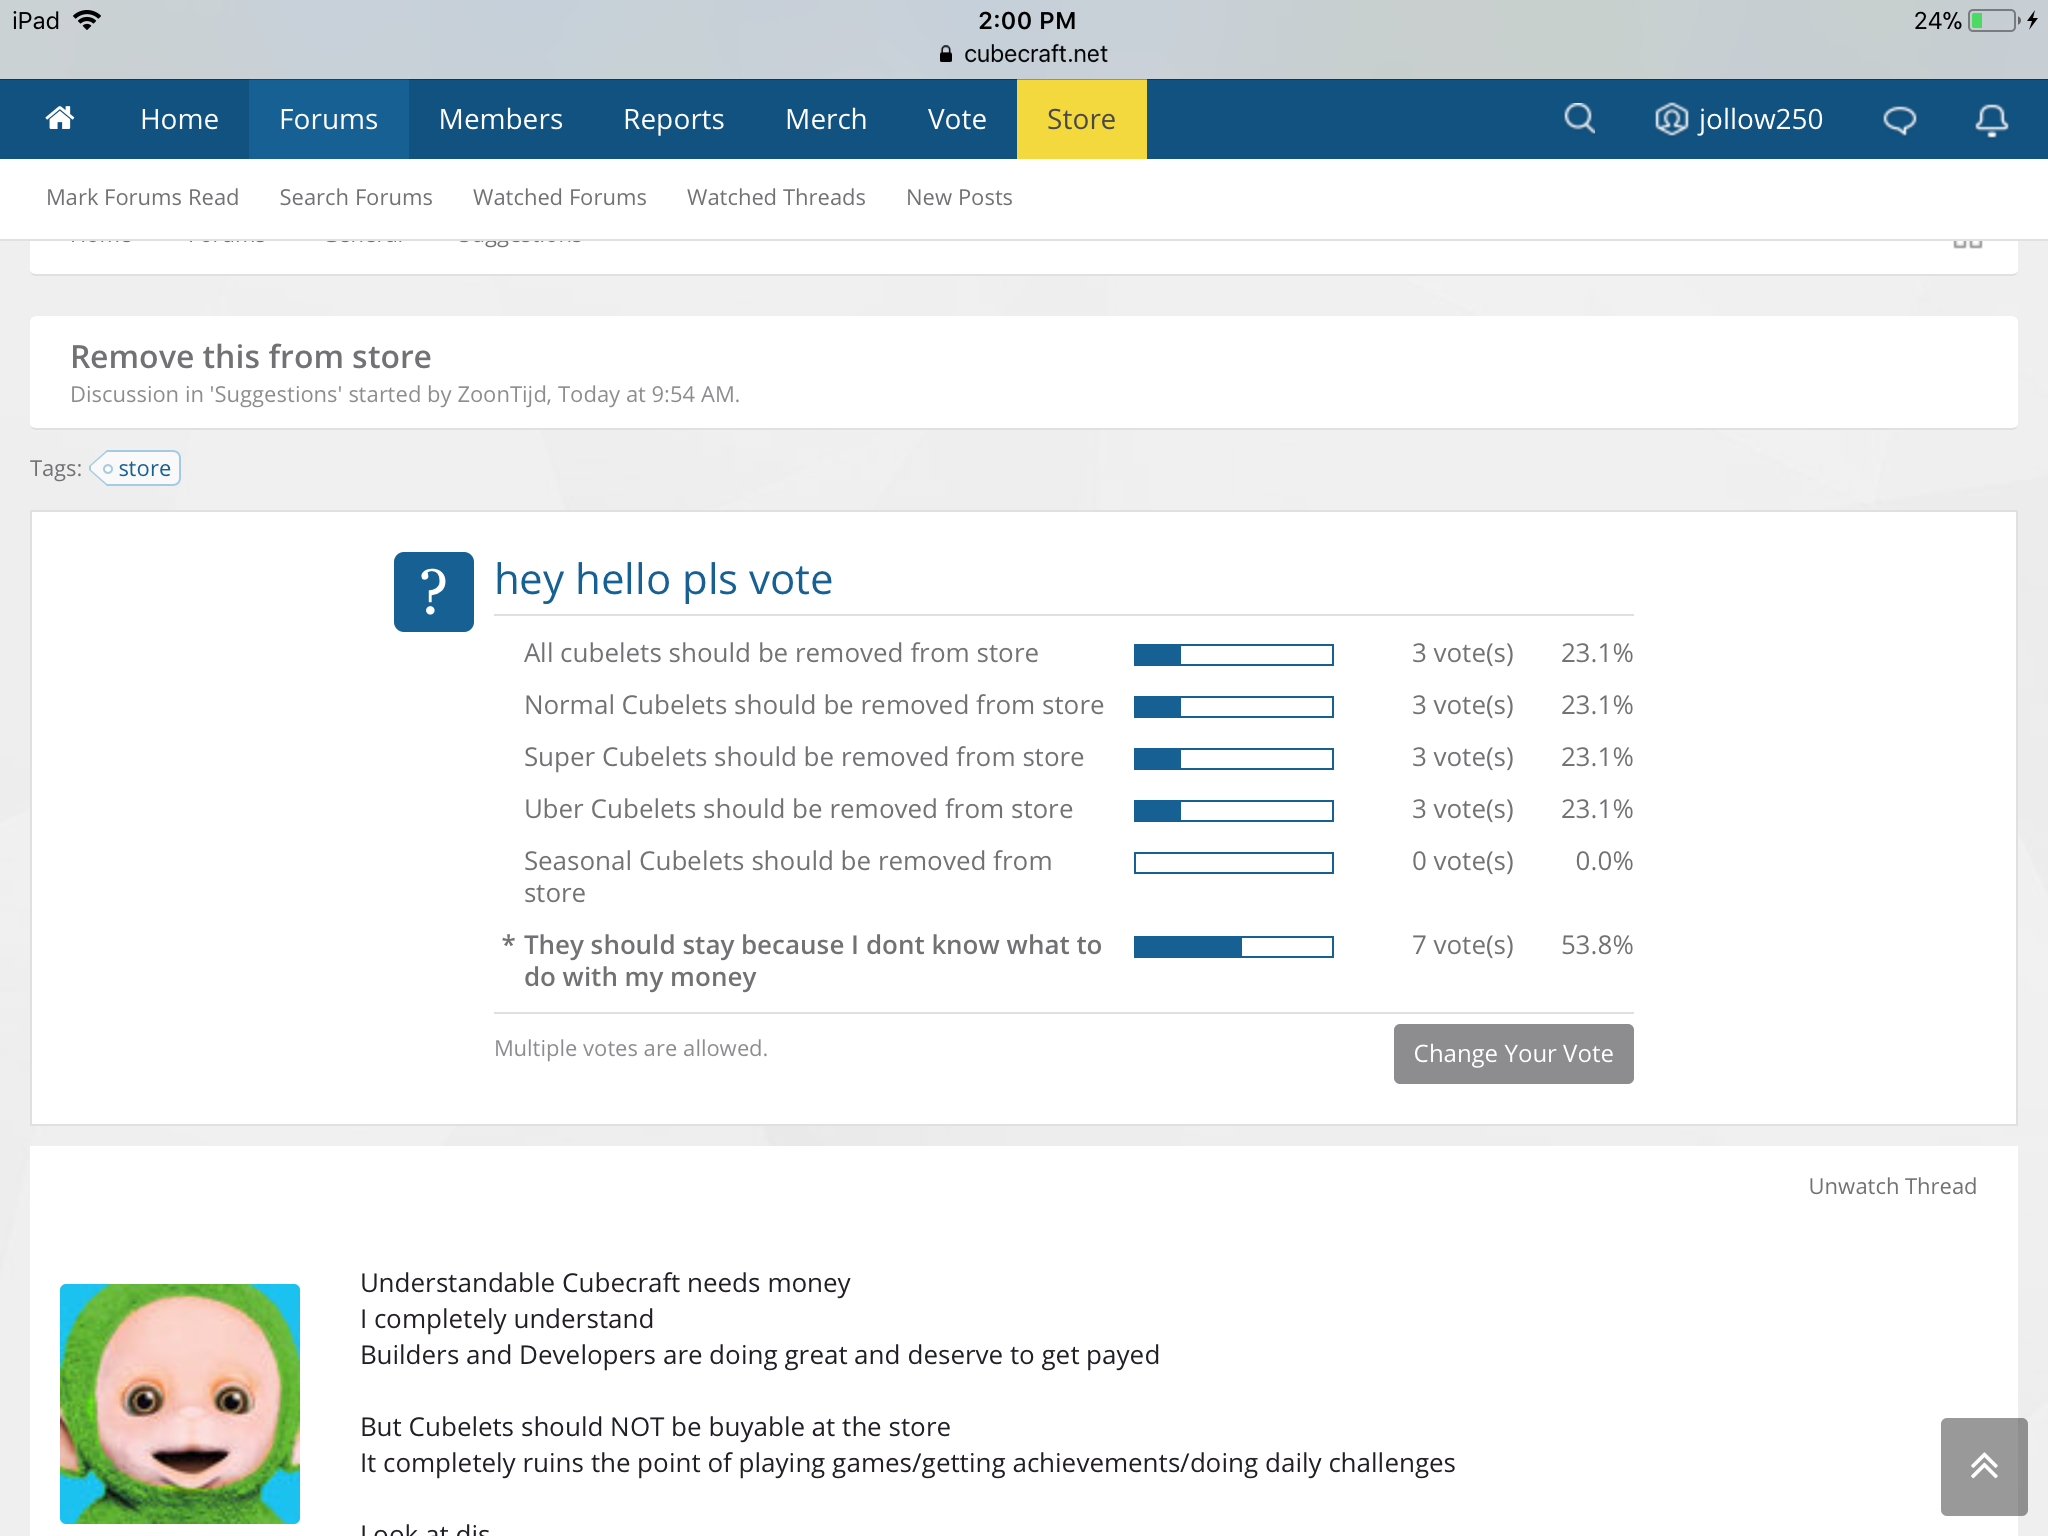The width and height of the screenshot is (2048, 1536).
Task: Open the poster's Teletubby avatar
Action: [180, 1404]
